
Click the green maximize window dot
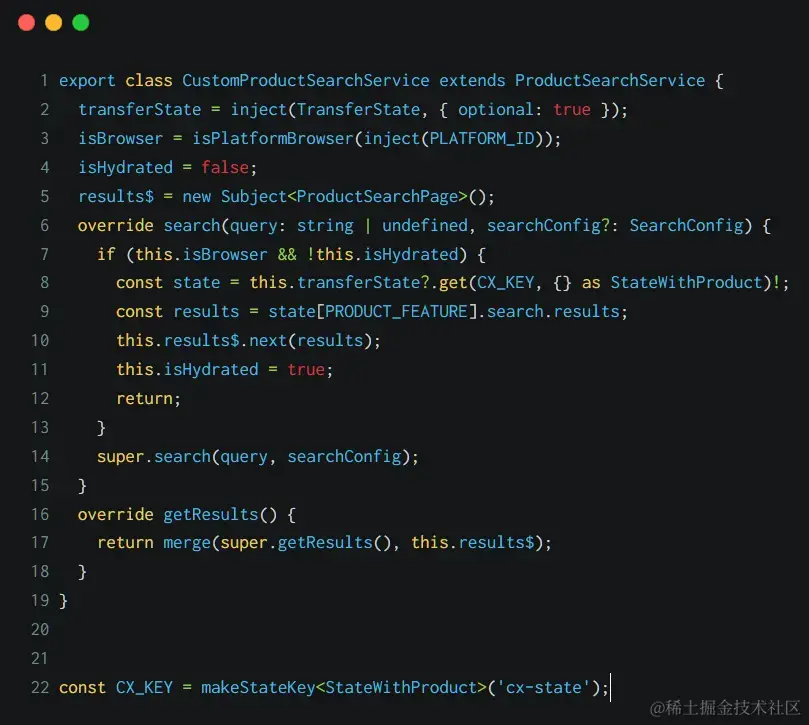coord(81,23)
